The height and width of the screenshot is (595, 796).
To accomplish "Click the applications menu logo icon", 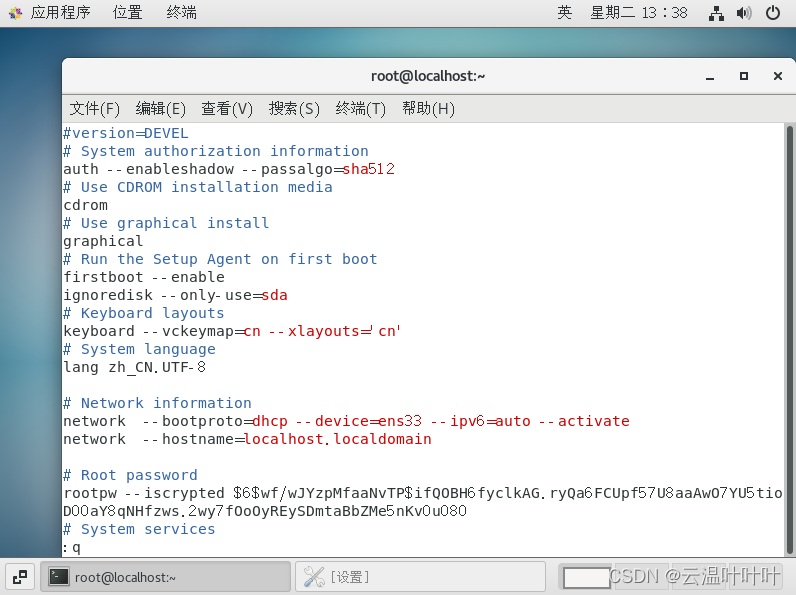I will pyautogui.click(x=15, y=13).
